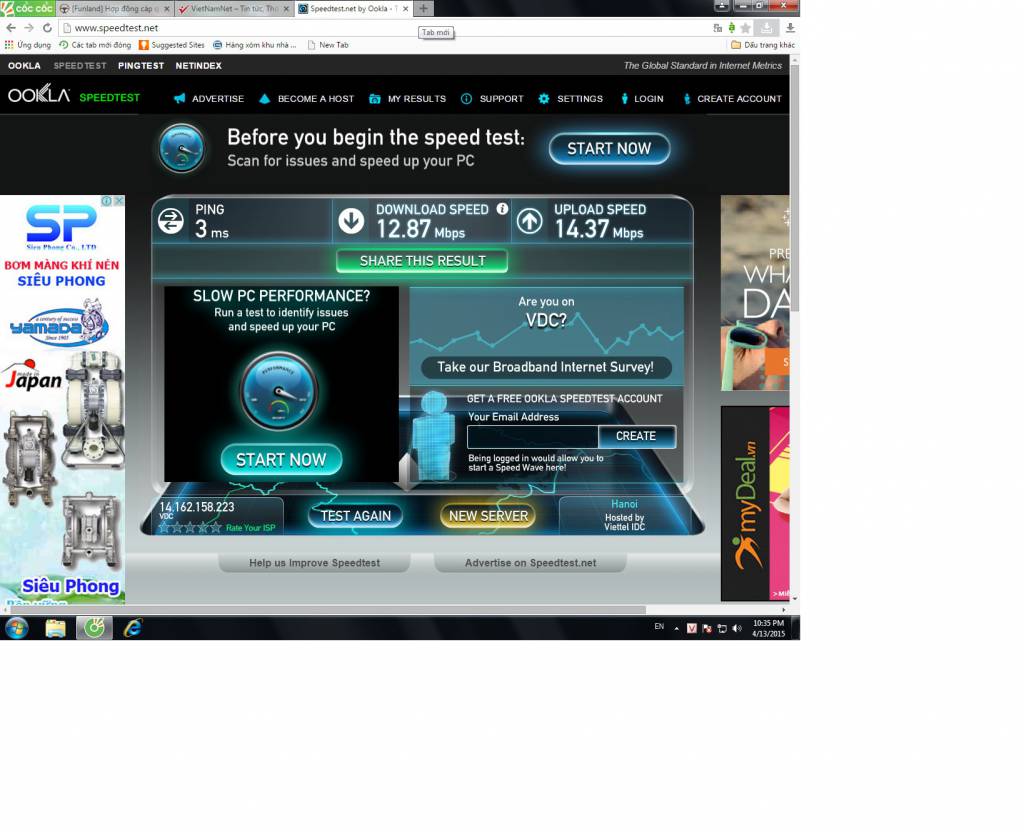Open the Windows Start menu

coord(16,628)
